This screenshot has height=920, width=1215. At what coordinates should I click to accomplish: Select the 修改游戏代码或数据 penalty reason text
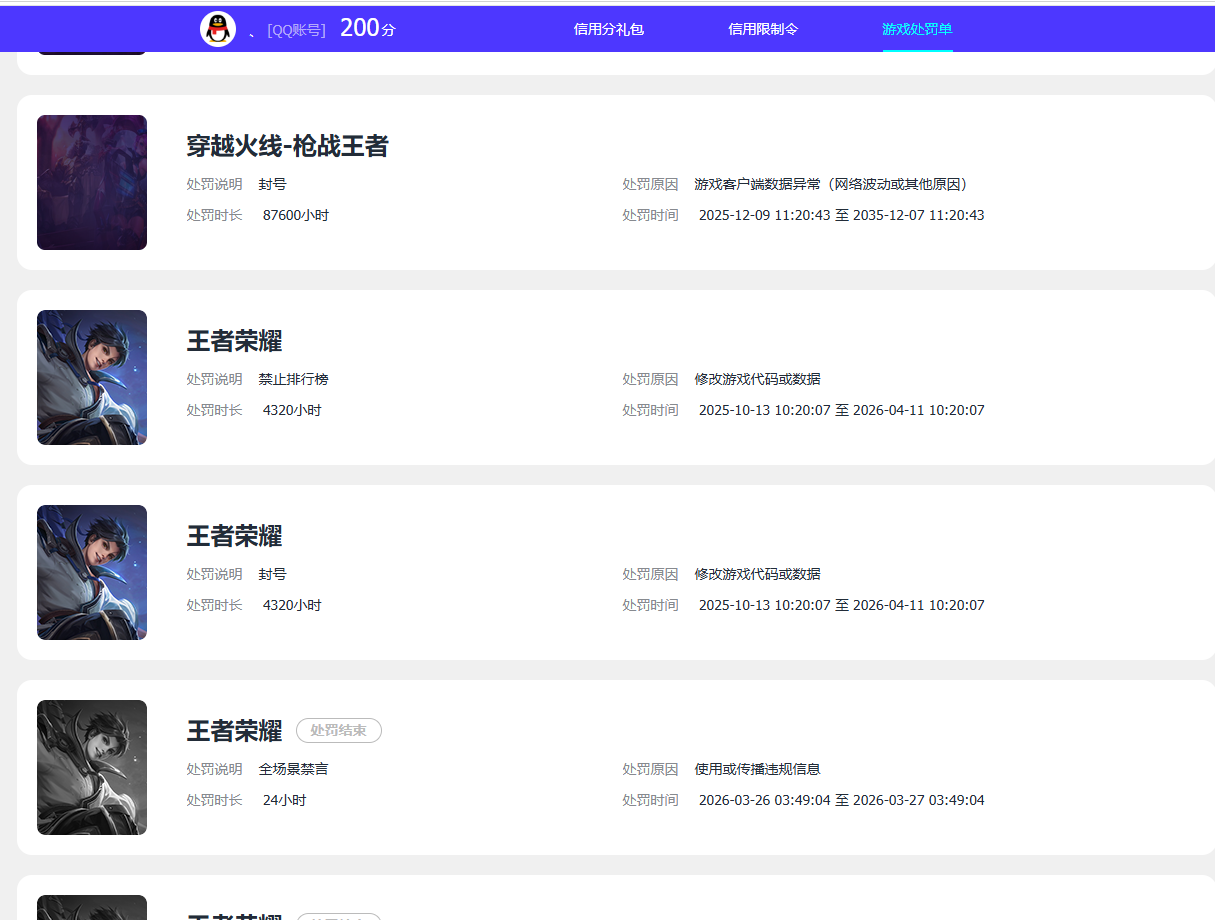pyautogui.click(x=757, y=379)
